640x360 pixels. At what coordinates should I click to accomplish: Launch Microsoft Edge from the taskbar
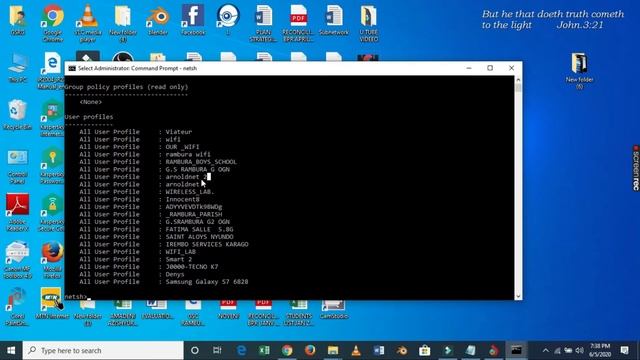point(241,350)
